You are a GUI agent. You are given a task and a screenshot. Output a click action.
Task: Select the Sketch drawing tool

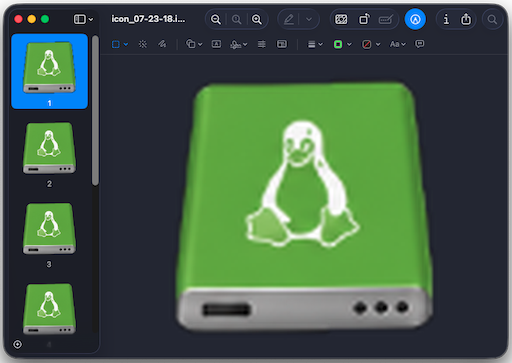click(162, 44)
